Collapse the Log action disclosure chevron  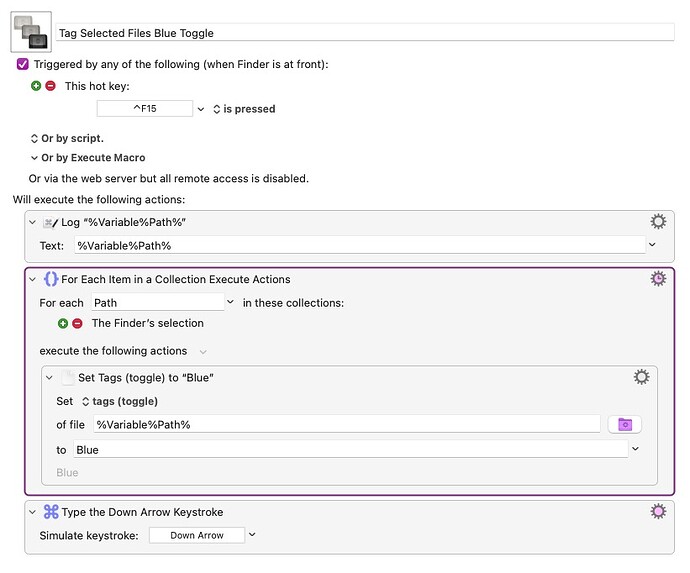click(33, 222)
